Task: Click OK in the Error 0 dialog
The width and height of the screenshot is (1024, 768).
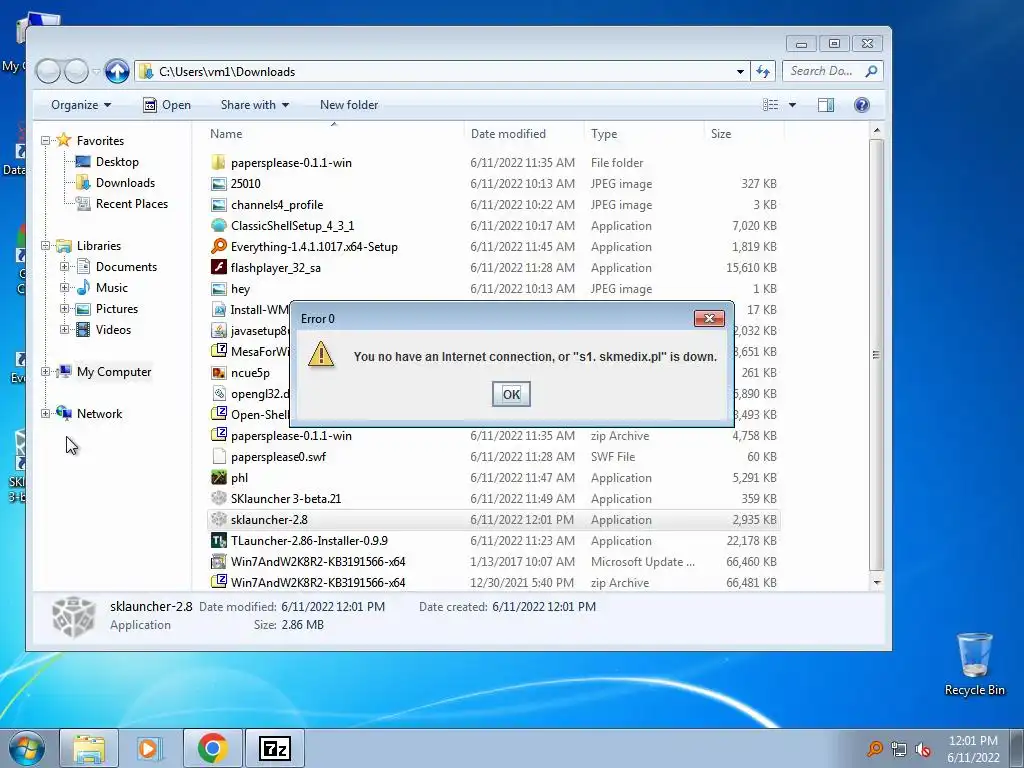Action: [511, 394]
